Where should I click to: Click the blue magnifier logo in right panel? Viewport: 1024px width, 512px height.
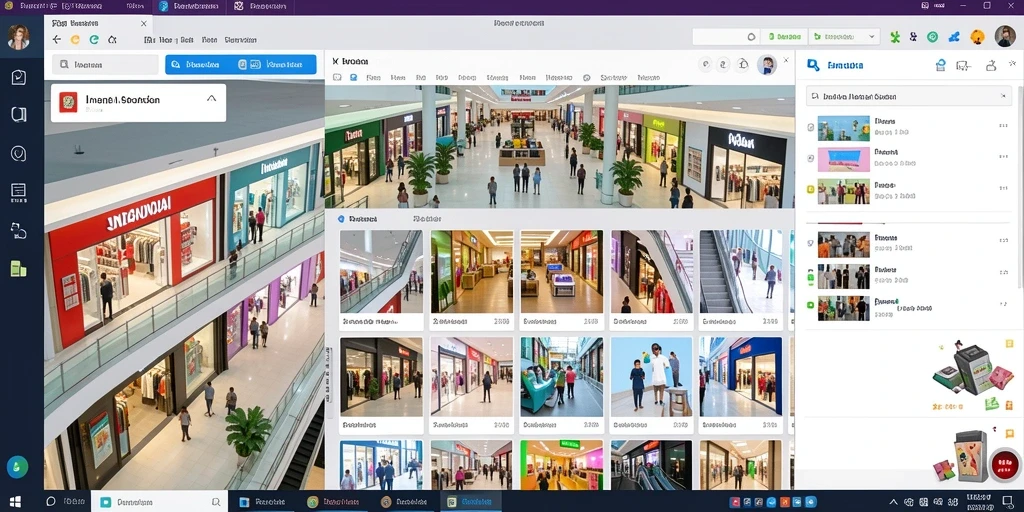(813, 65)
